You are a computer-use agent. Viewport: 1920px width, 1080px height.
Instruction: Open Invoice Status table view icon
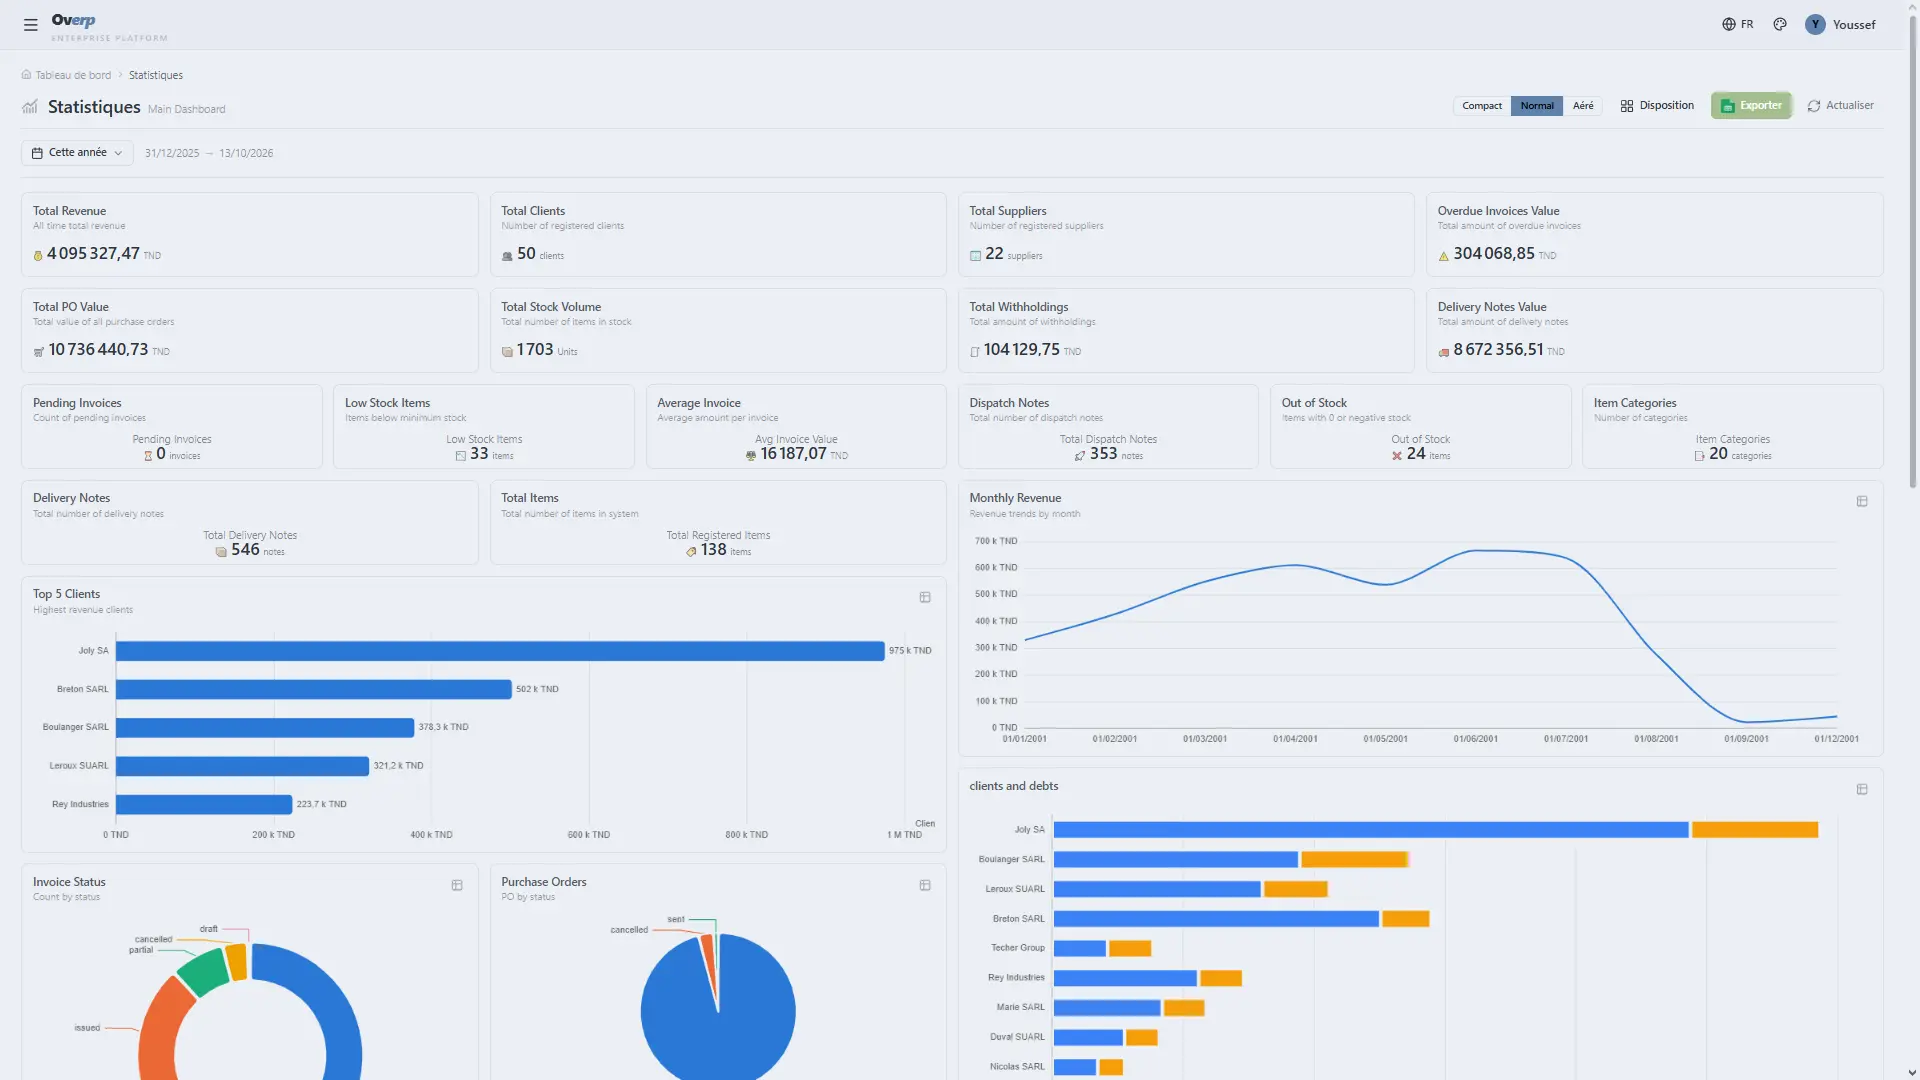tap(457, 885)
